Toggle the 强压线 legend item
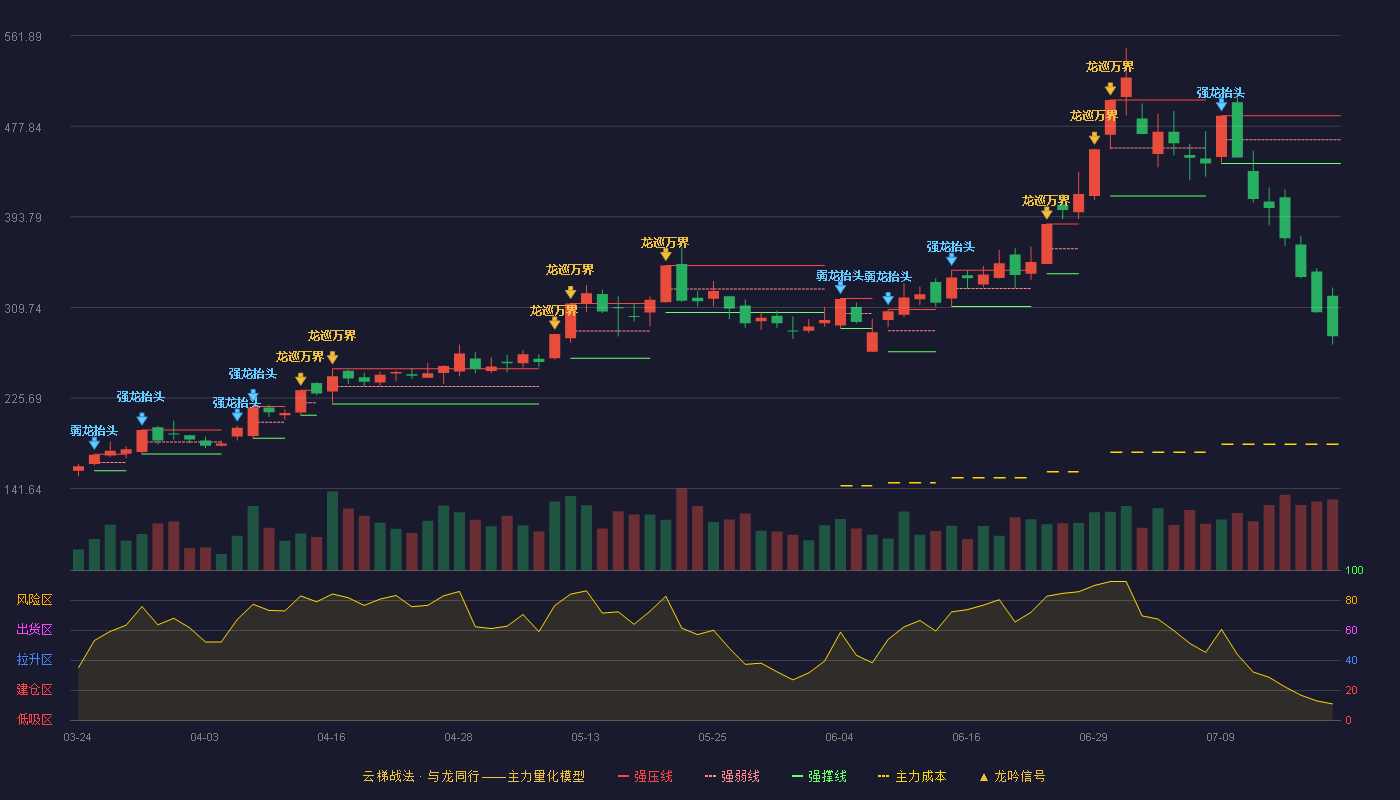This screenshot has height=800, width=1400. coord(645,776)
